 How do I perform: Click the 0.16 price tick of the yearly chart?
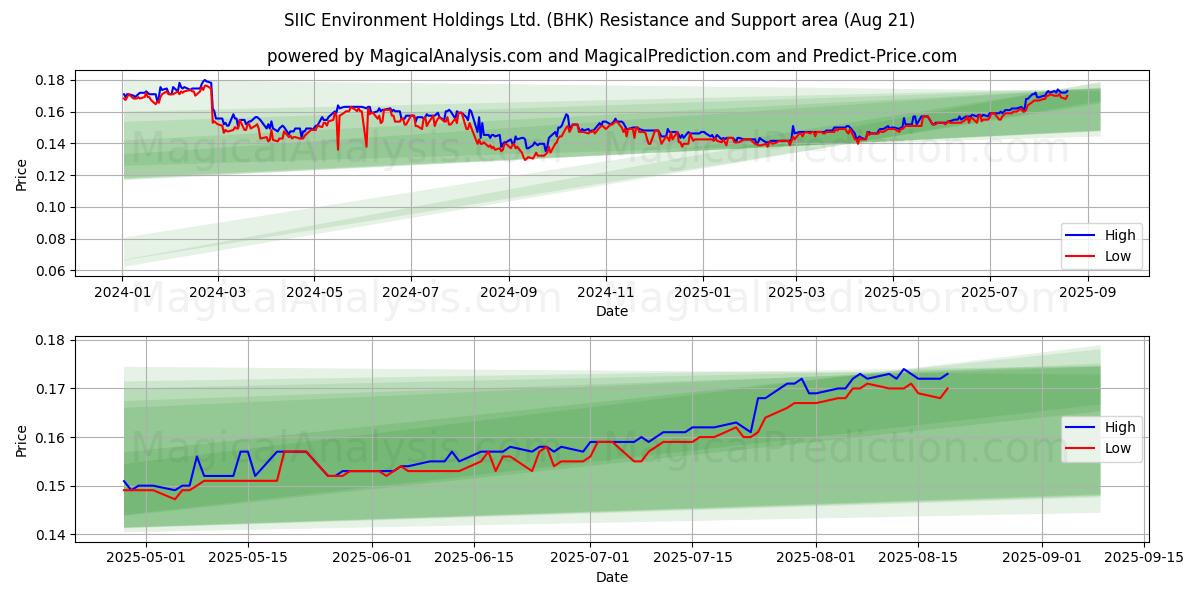[51, 113]
